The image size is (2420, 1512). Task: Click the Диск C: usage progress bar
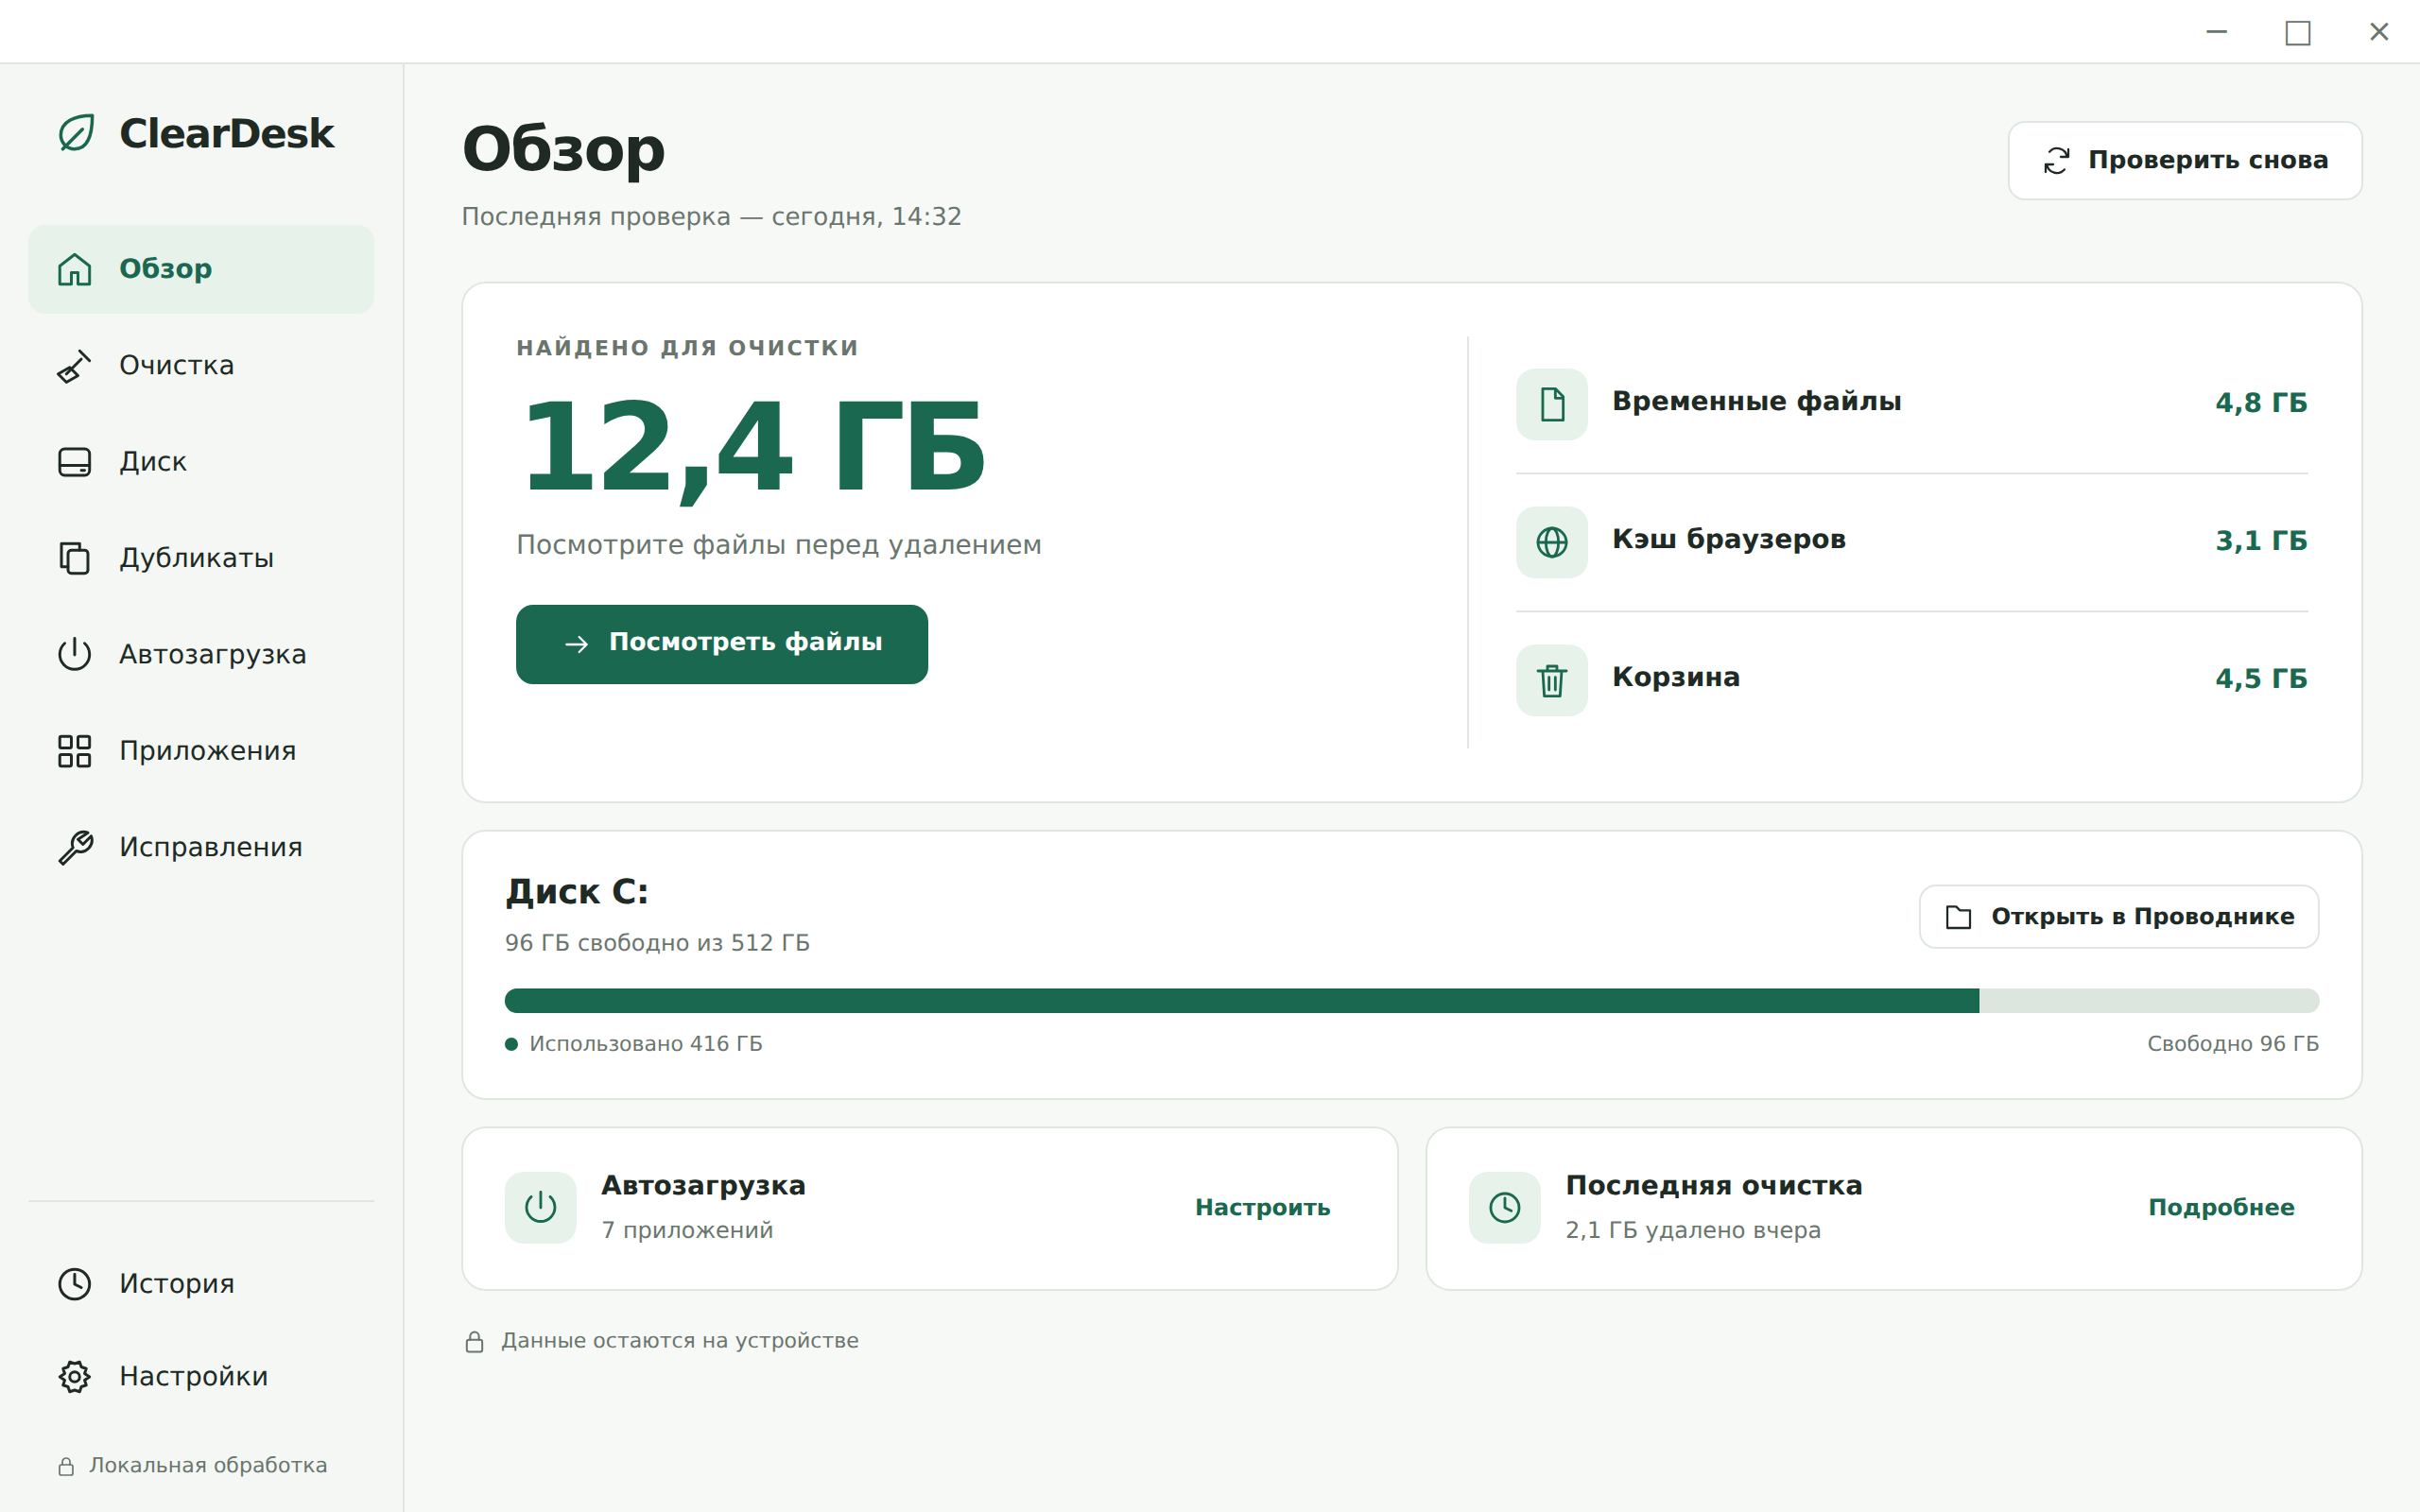(1412, 1001)
